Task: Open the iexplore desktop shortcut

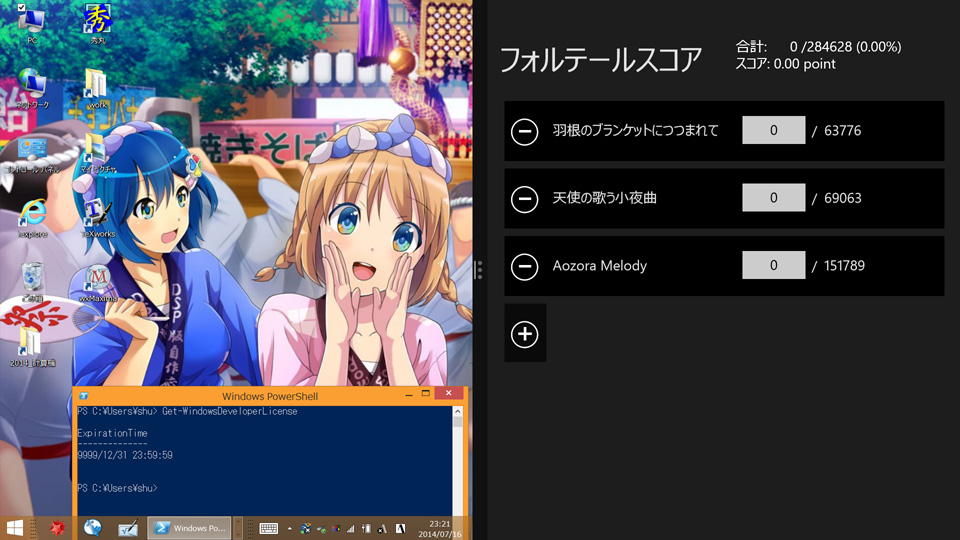Action: [x=32, y=218]
